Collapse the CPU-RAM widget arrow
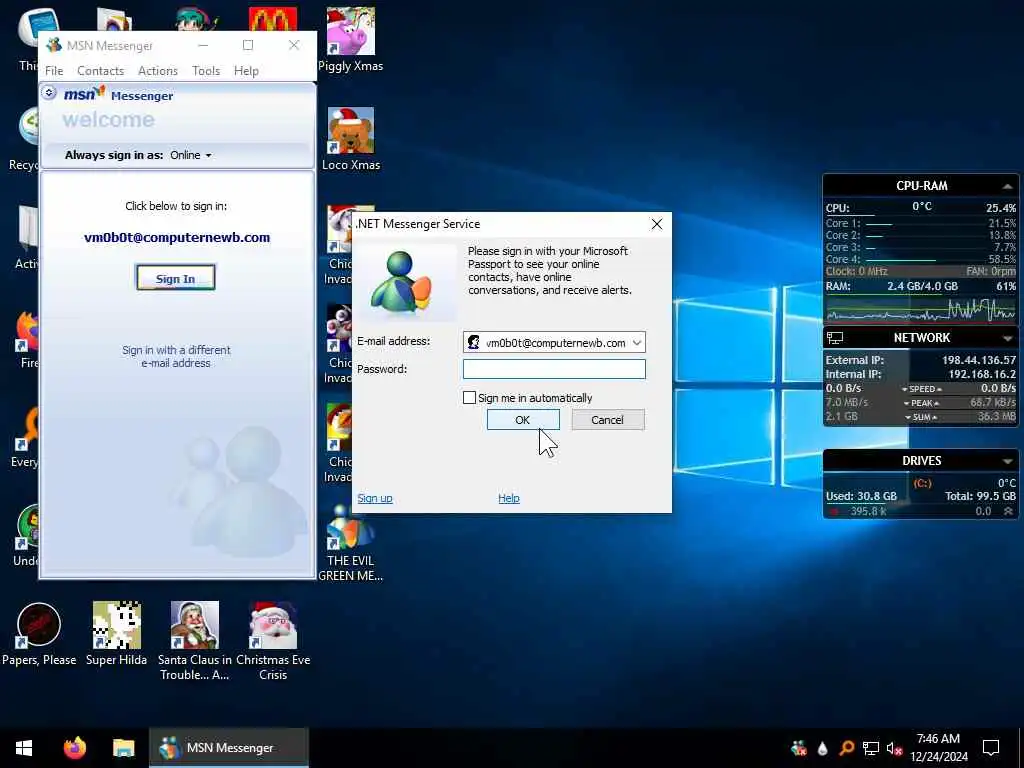This screenshot has width=1024, height=768. (x=1007, y=186)
